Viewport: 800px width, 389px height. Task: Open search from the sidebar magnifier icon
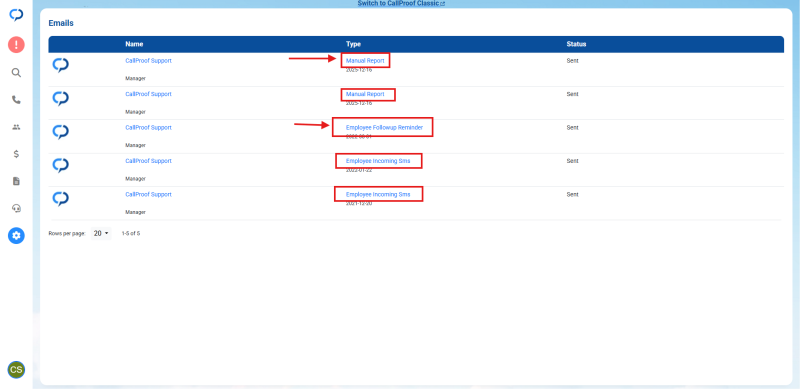pos(16,72)
